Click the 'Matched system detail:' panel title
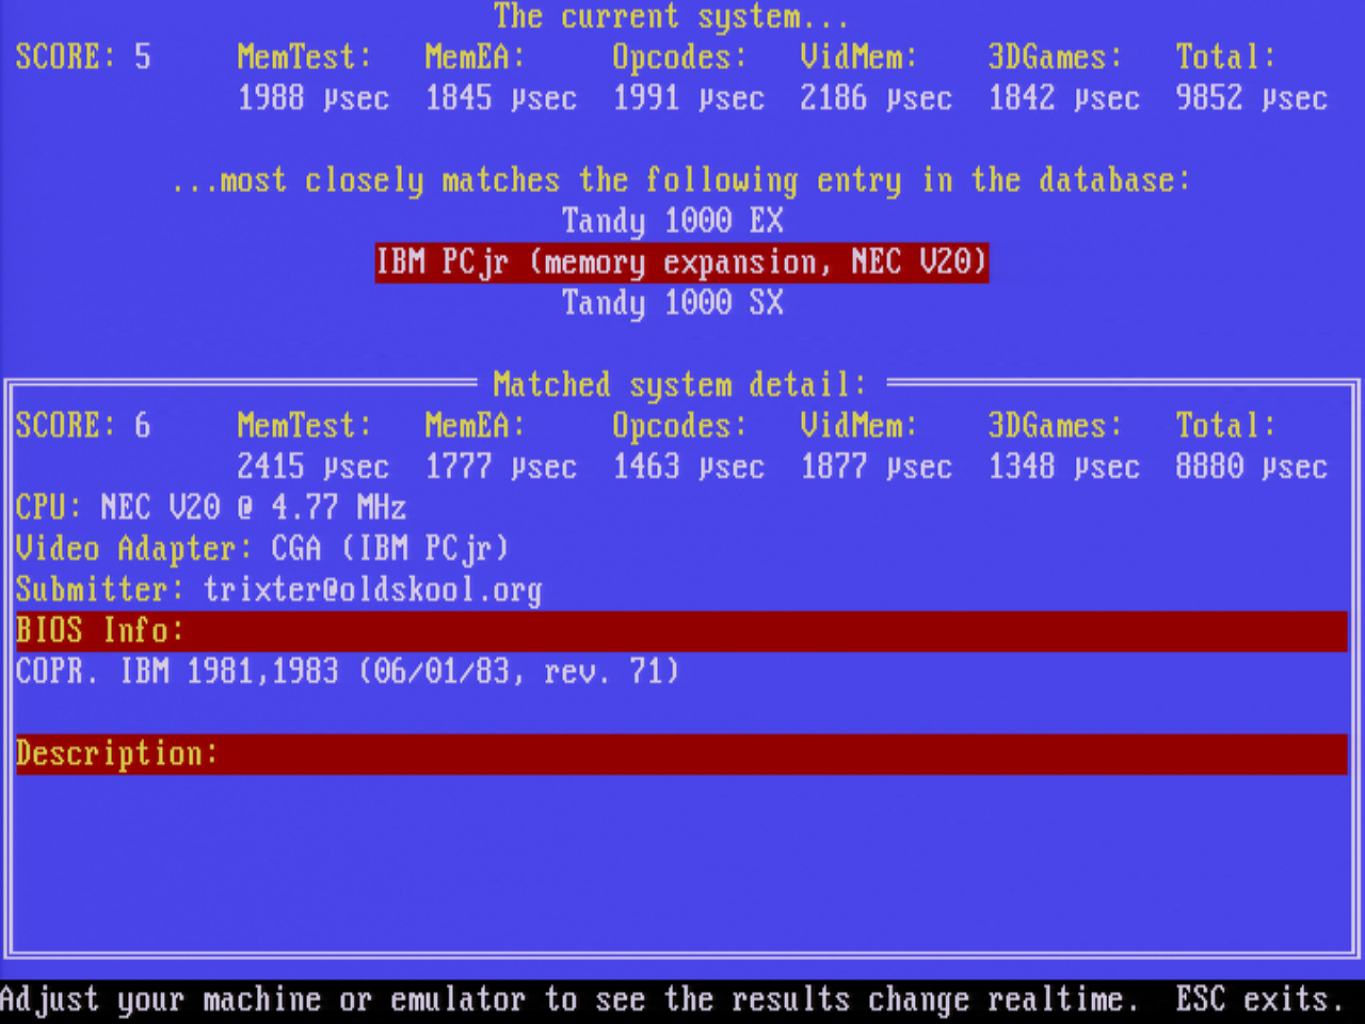Image resolution: width=1365 pixels, height=1024 pixels. 680,385
